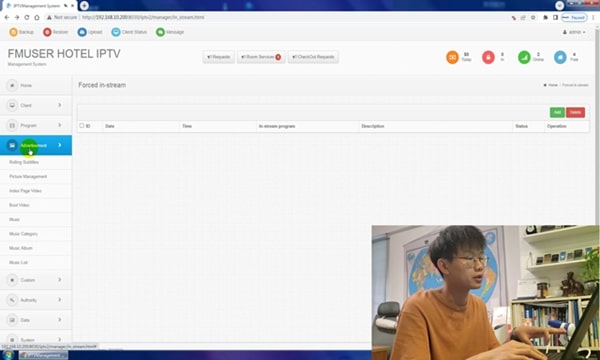Open a new browser tab with plus

[84, 5]
